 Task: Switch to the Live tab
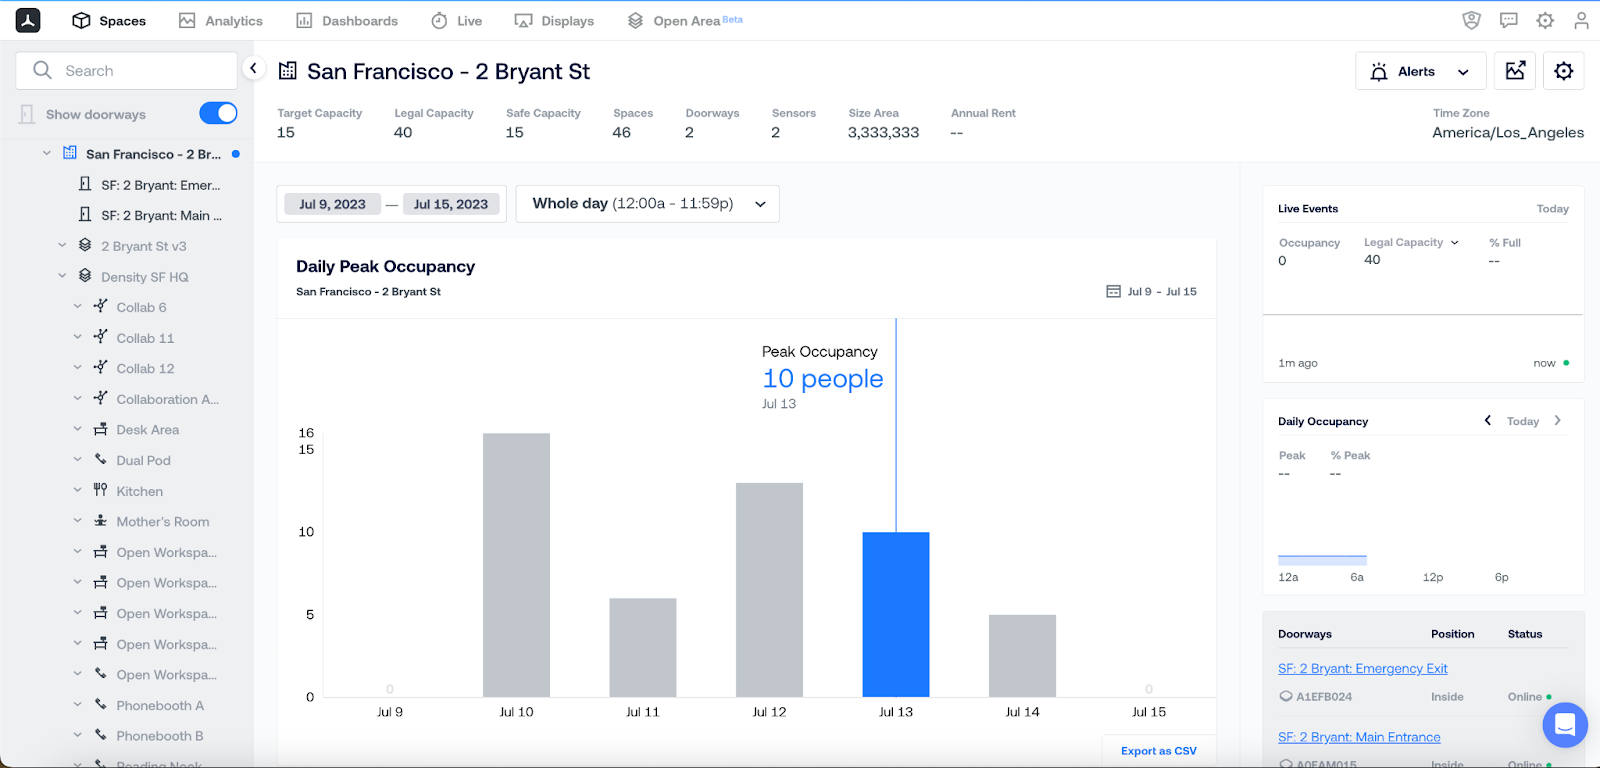pyautogui.click(x=456, y=20)
